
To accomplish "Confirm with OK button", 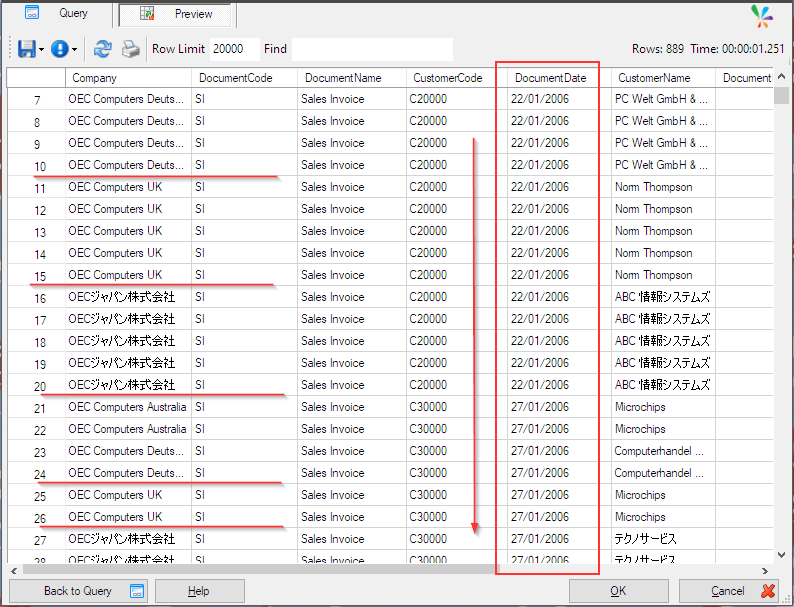I will click(618, 591).
